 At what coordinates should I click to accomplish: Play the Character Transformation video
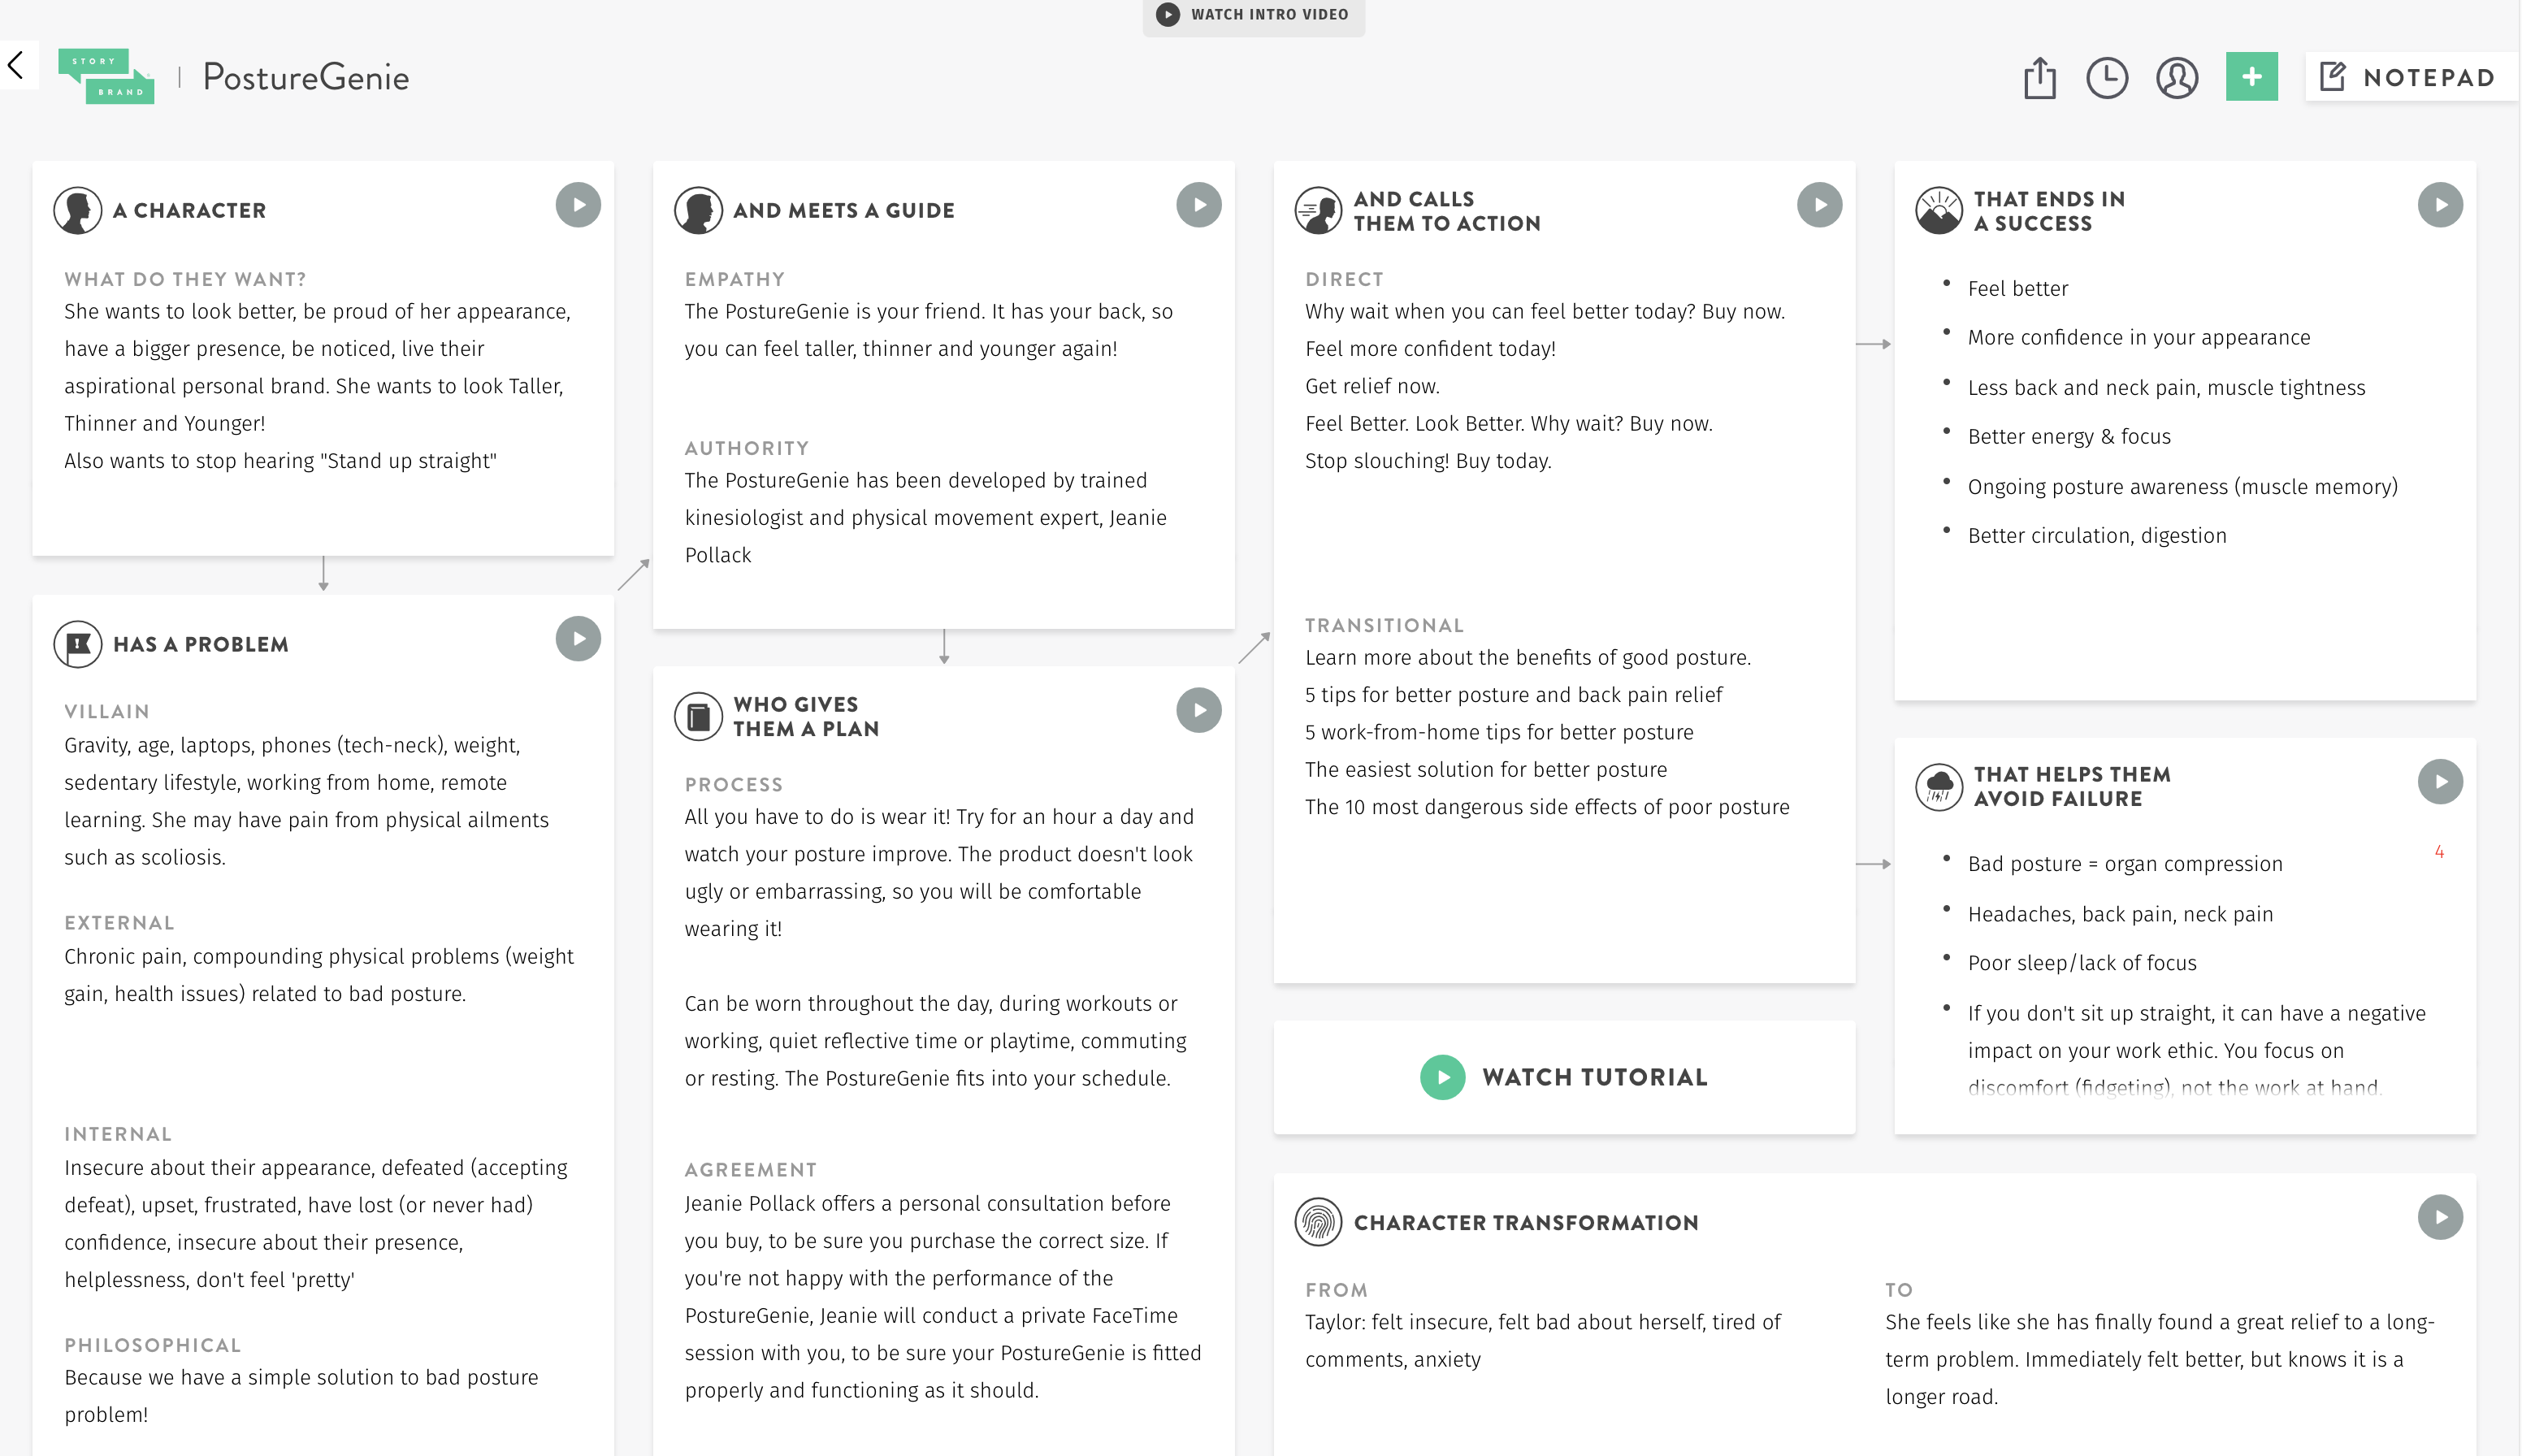(x=2439, y=1218)
